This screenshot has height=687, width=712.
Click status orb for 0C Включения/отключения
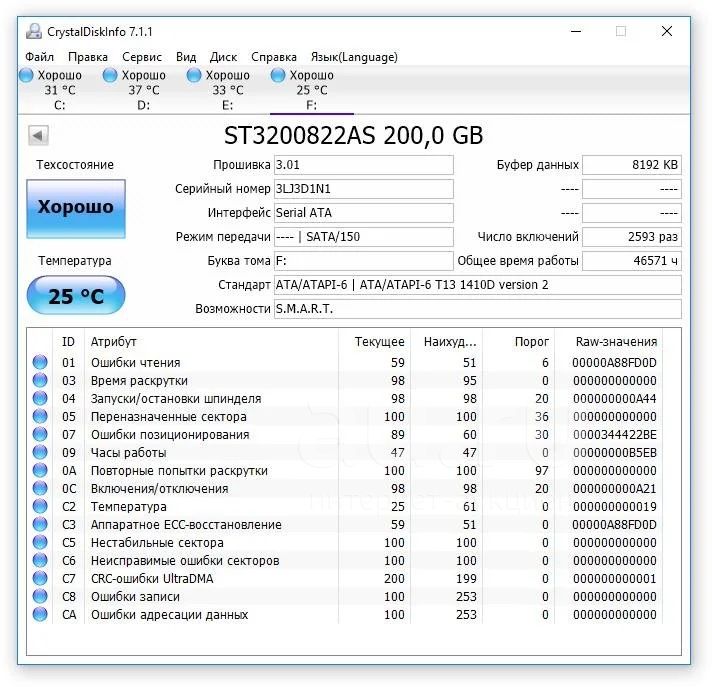40,488
